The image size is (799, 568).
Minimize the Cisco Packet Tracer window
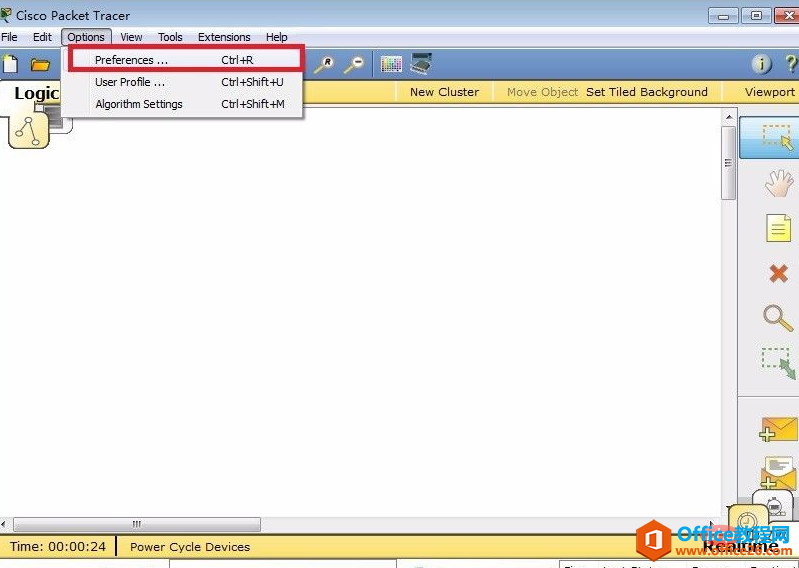723,16
